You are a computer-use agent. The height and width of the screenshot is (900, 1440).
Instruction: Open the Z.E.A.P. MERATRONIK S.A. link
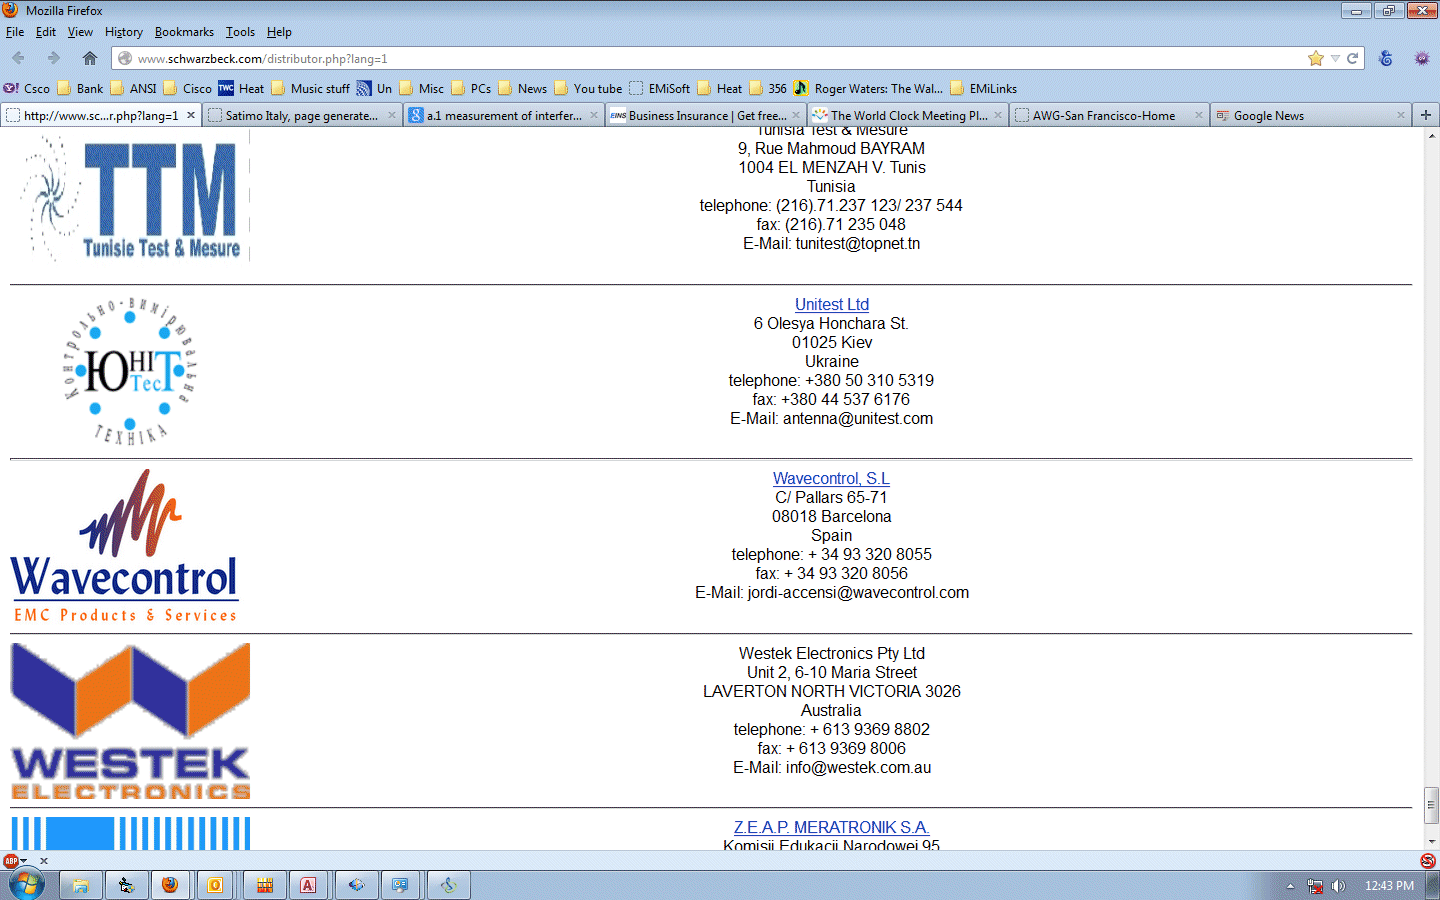click(x=832, y=828)
